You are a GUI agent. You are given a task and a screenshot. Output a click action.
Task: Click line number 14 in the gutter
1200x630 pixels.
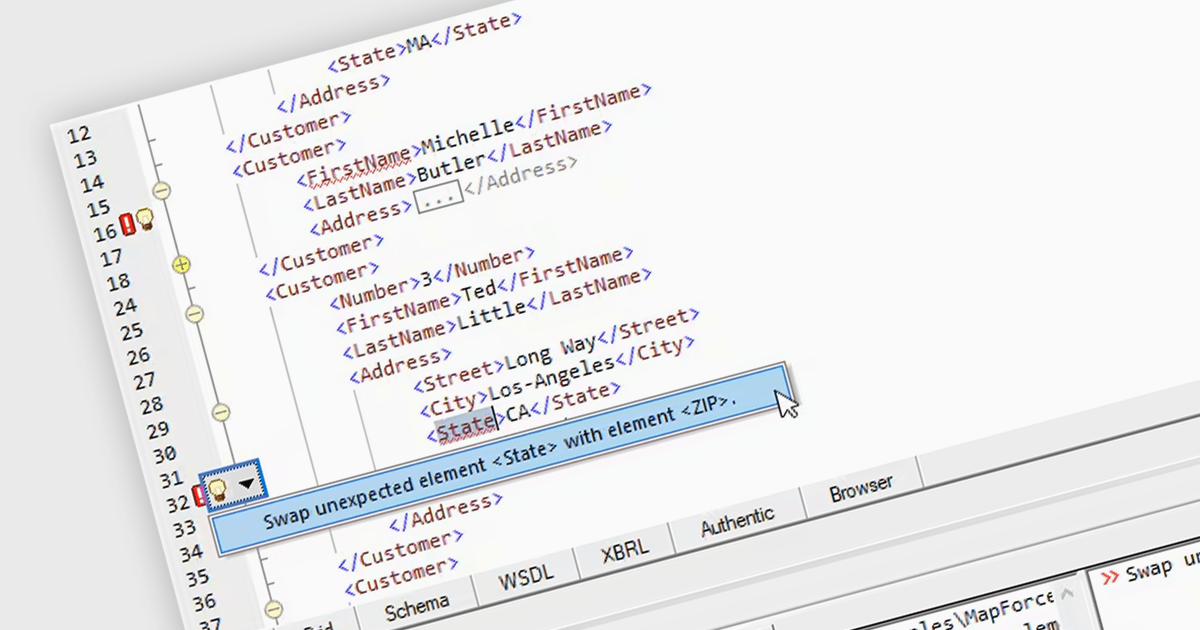92,184
